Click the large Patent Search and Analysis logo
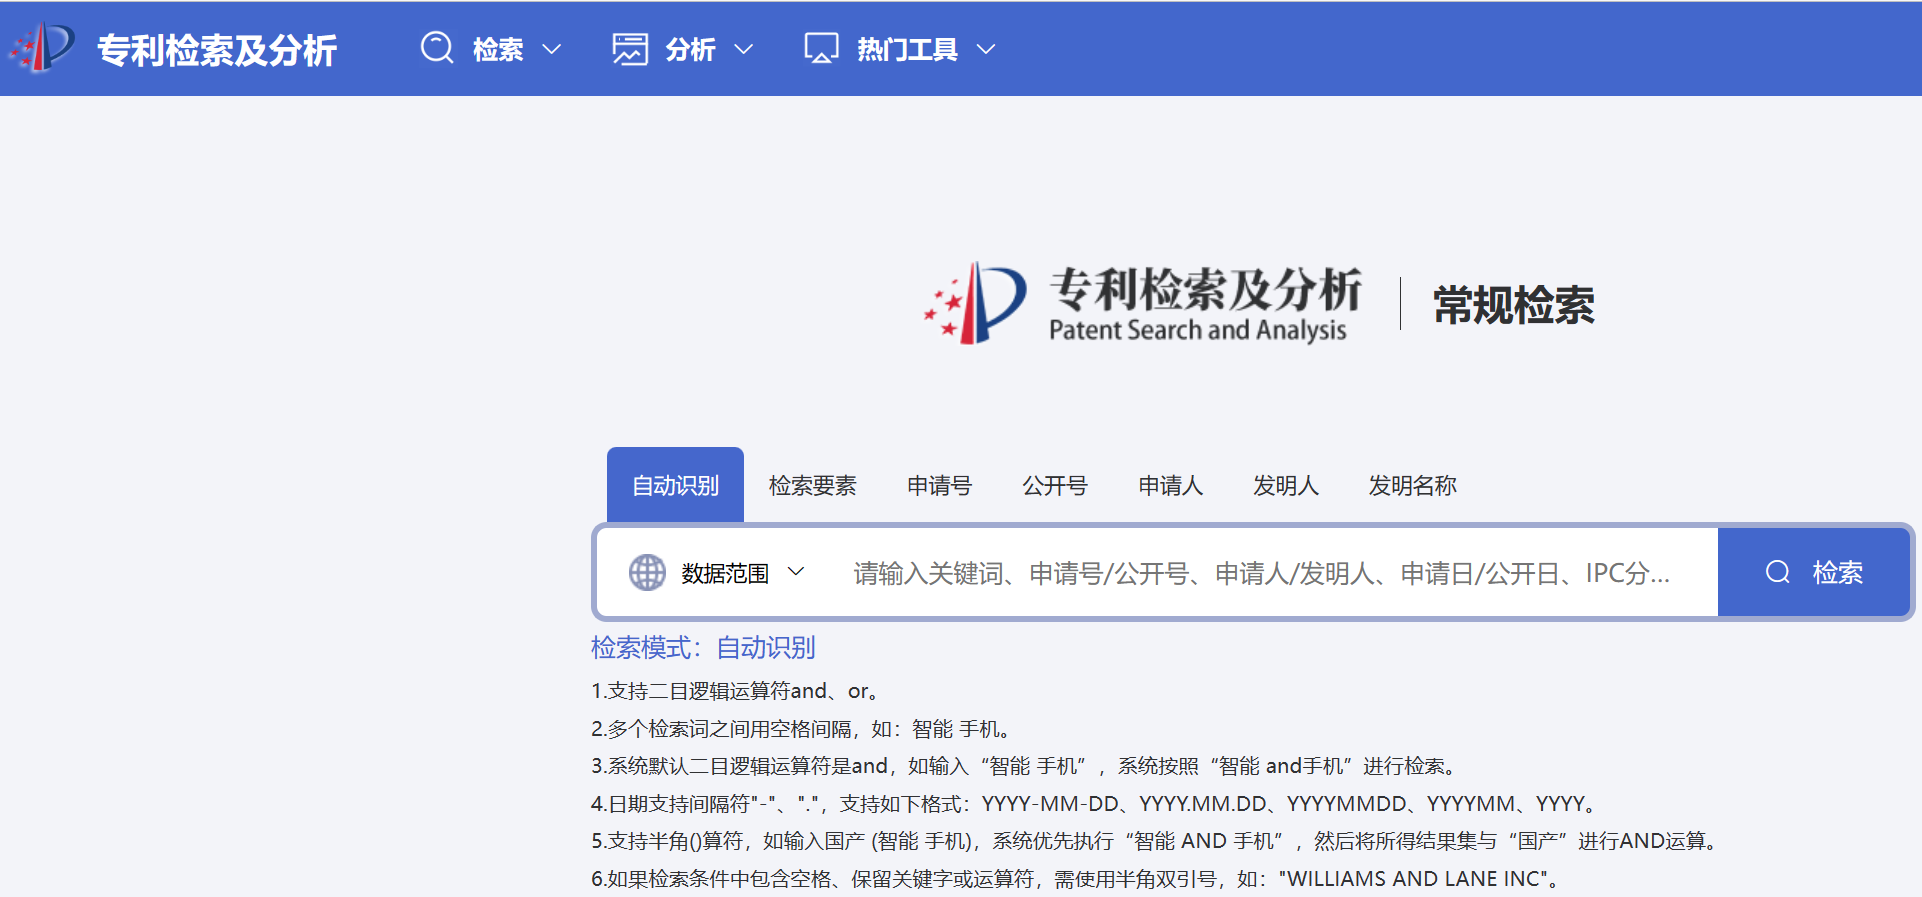The image size is (1922, 897). 1142,304
